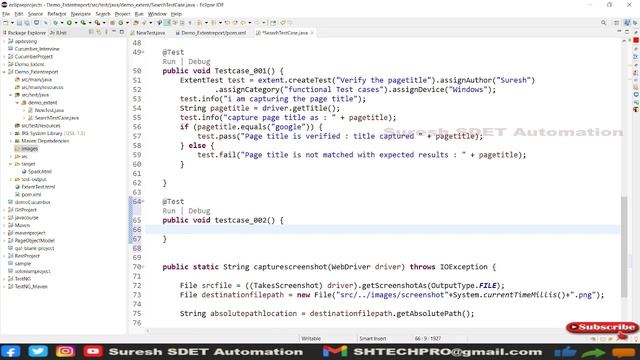Click Run link above testcase_002

click(169, 211)
